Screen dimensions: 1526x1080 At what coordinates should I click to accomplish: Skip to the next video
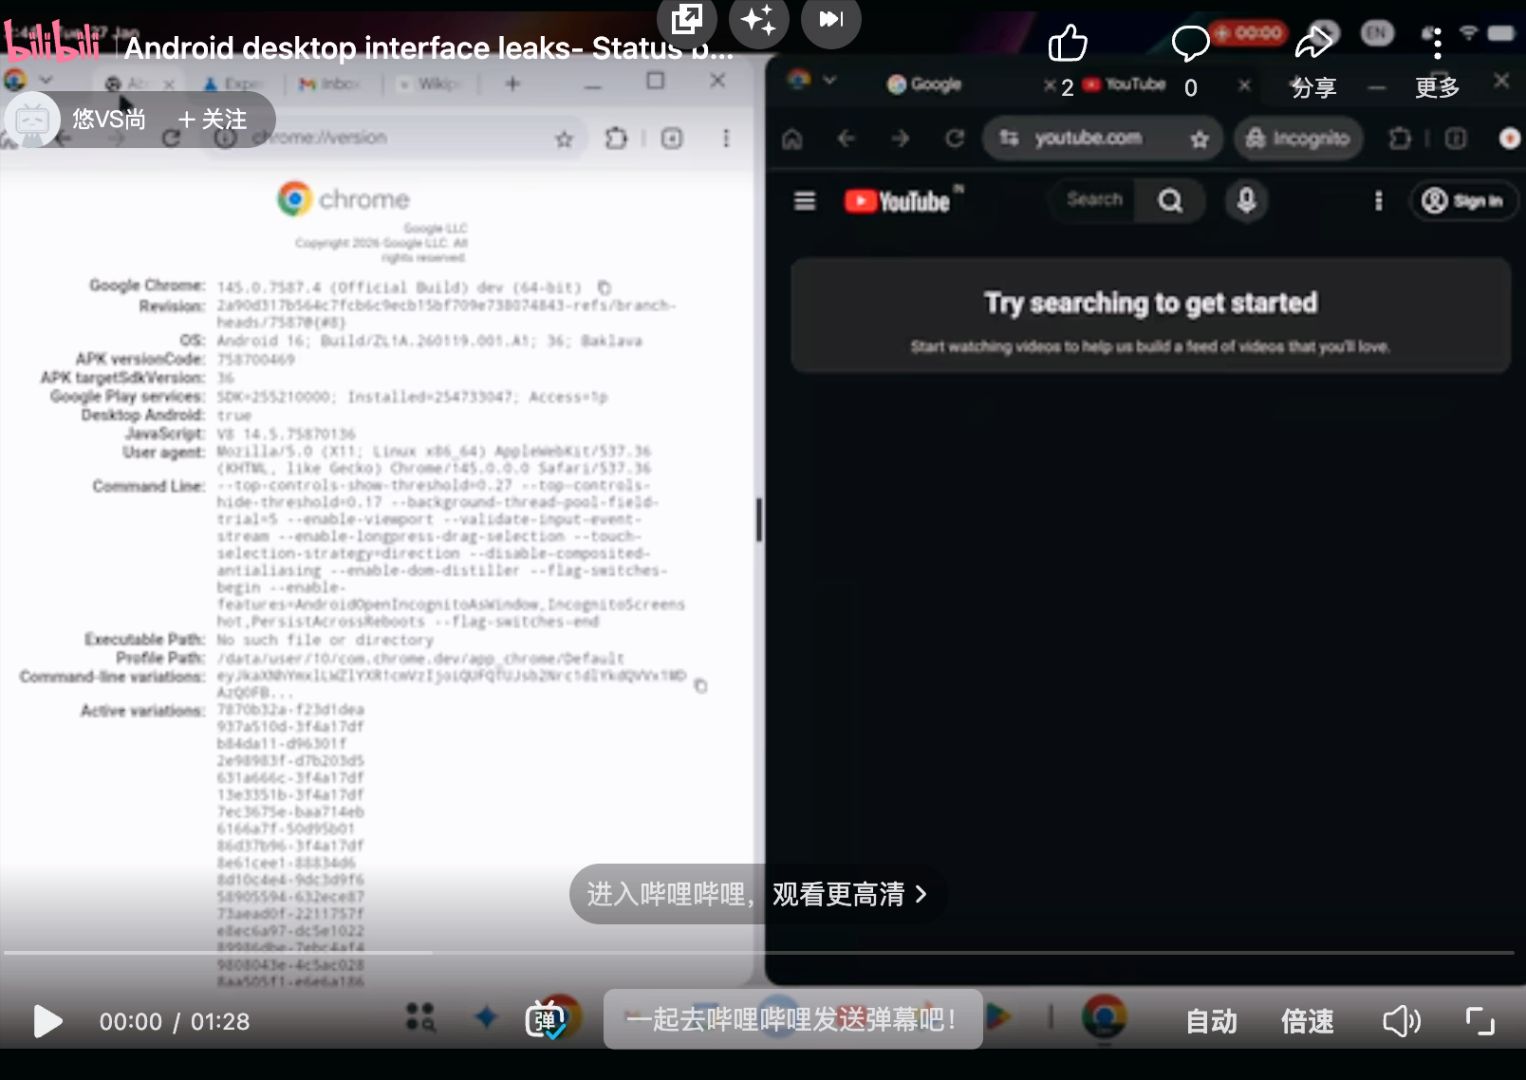(x=831, y=19)
